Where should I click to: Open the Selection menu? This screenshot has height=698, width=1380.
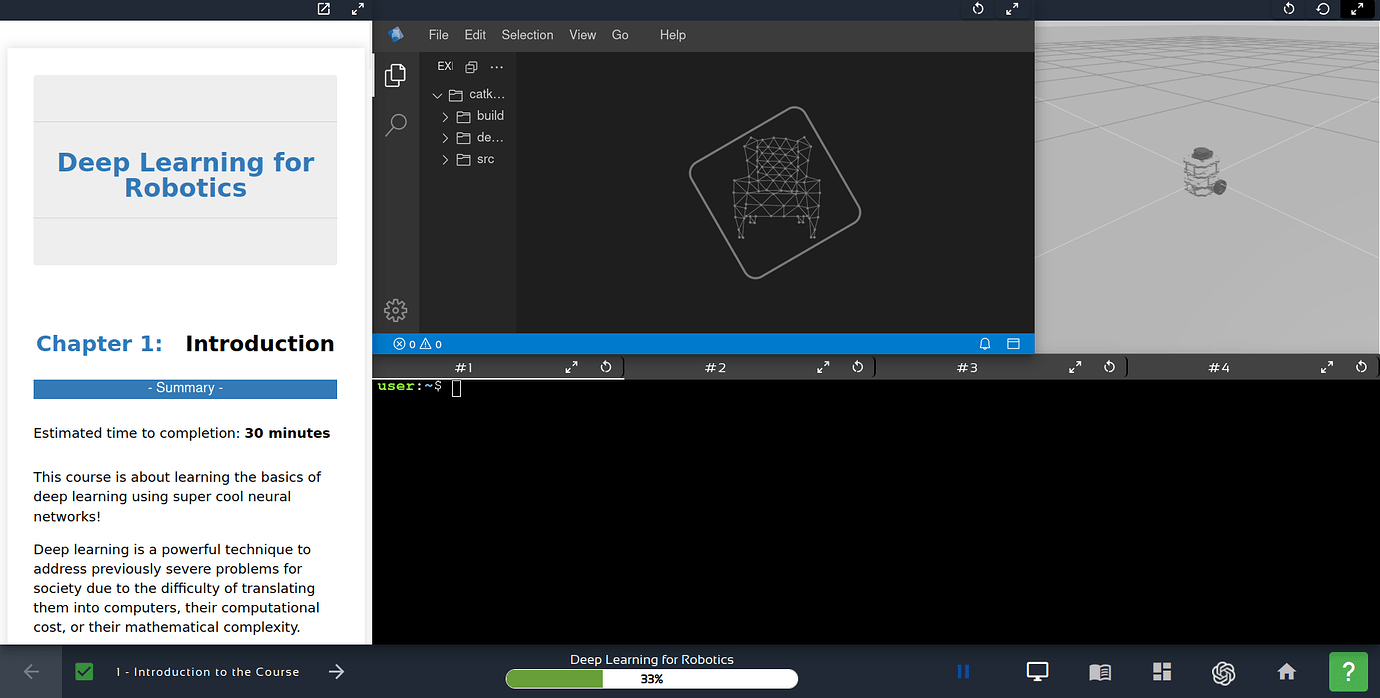pos(527,35)
